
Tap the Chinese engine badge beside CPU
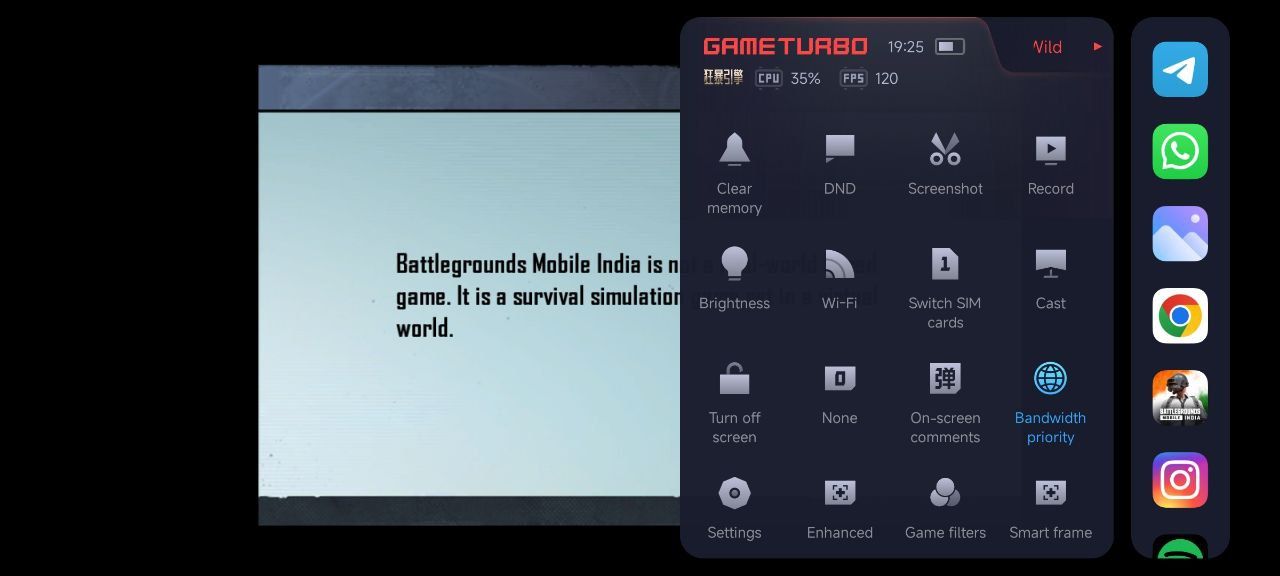coord(723,78)
